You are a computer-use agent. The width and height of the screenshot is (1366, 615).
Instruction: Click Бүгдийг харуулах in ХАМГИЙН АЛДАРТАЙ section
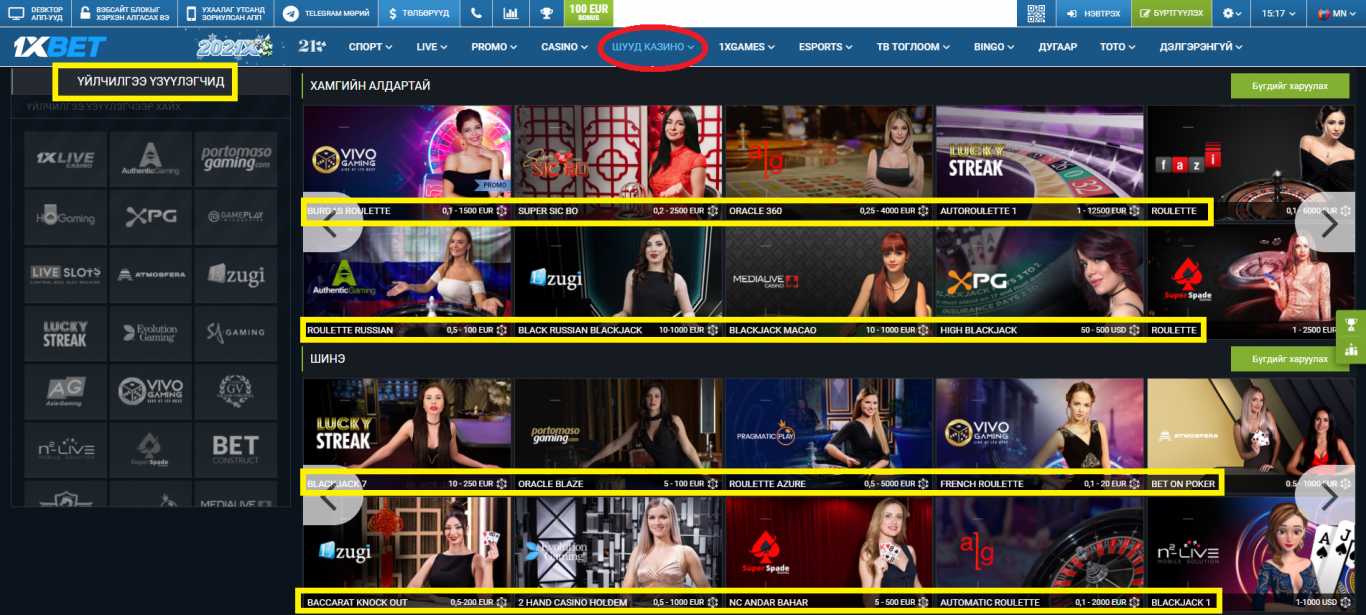tap(1290, 86)
